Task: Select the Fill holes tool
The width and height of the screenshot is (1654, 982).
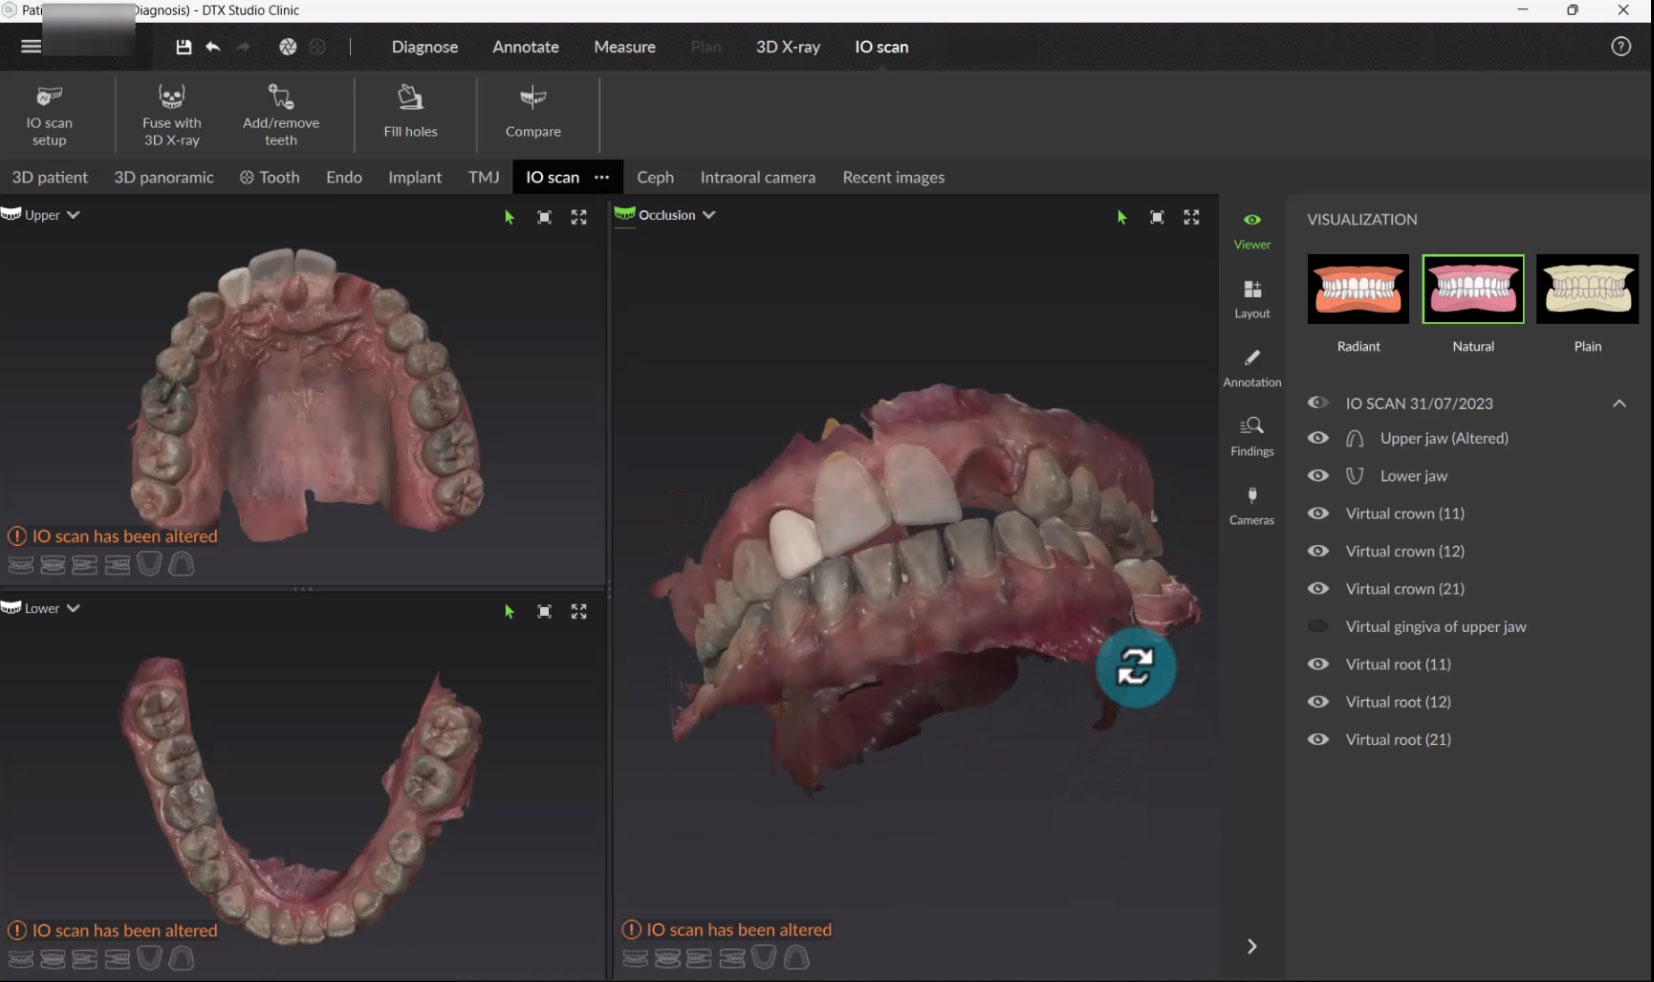Action: click(410, 112)
